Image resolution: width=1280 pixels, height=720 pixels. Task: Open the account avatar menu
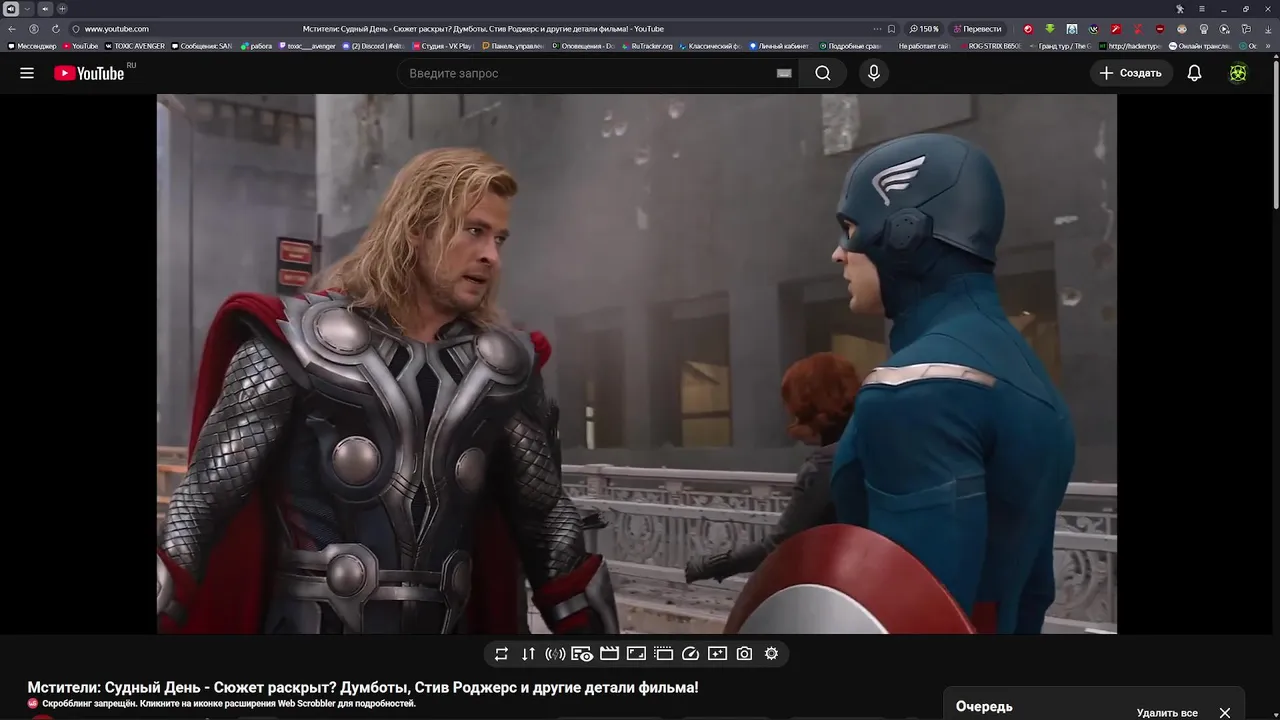coord(1238,73)
